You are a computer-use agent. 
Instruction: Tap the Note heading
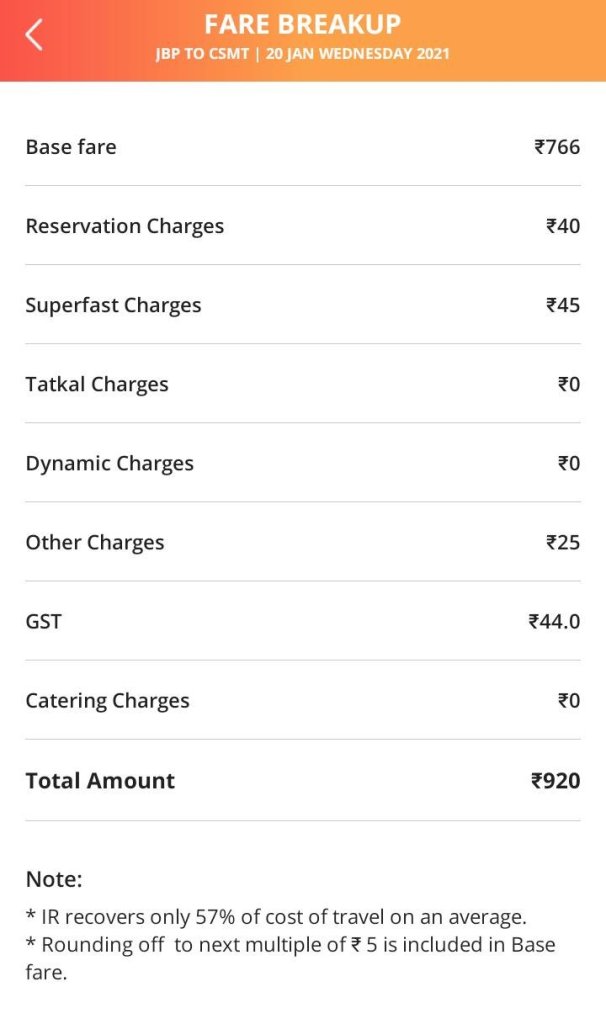(x=54, y=879)
